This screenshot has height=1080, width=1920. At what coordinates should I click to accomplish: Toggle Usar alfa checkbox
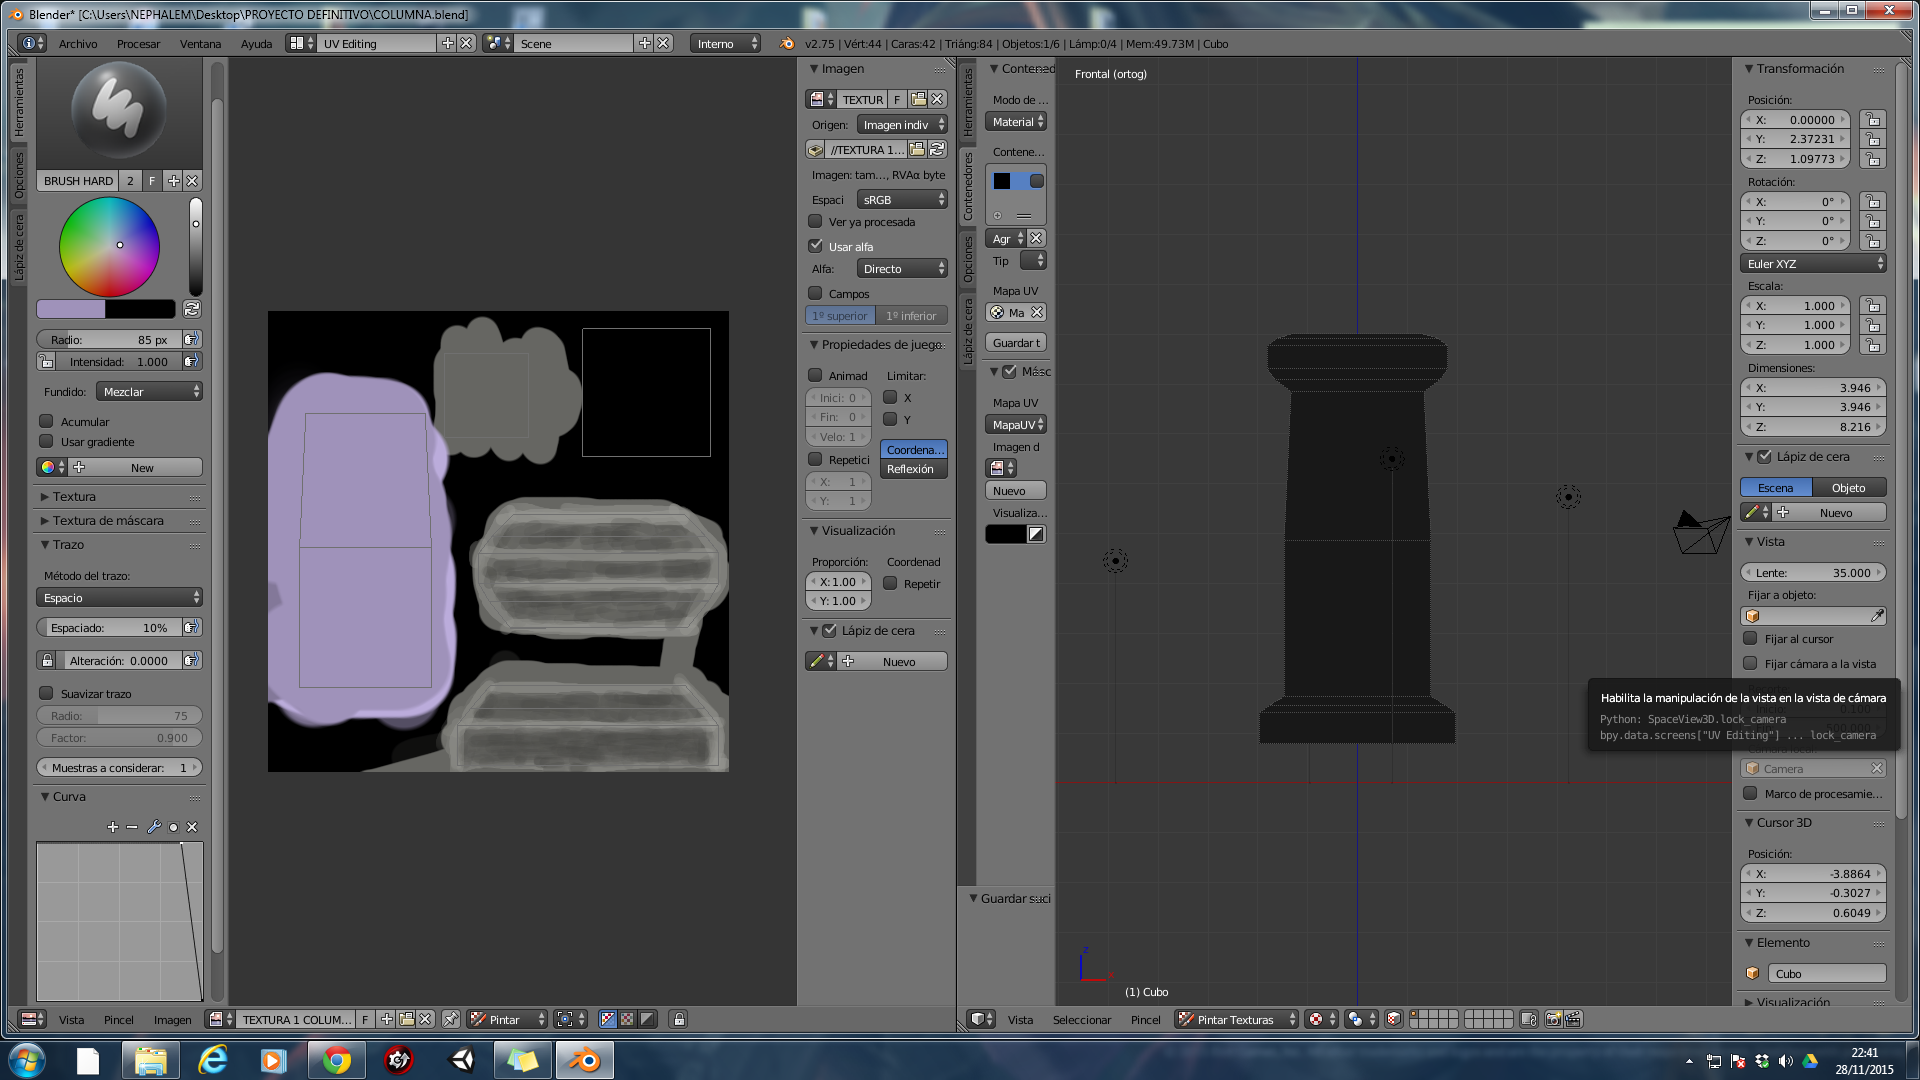(x=816, y=246)
